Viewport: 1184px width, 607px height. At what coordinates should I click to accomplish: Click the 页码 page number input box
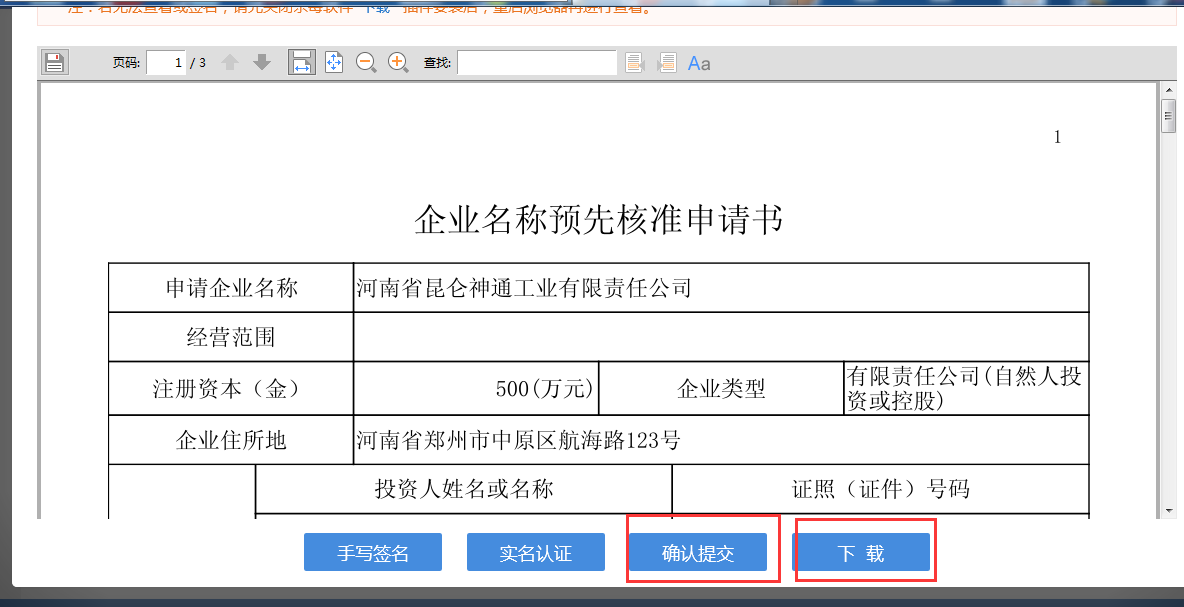click(165, 61)
